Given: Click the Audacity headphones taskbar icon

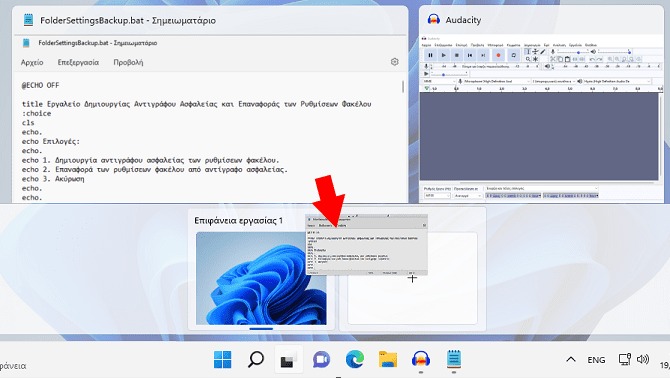Looking at the screenshot, I should (421, 359).
